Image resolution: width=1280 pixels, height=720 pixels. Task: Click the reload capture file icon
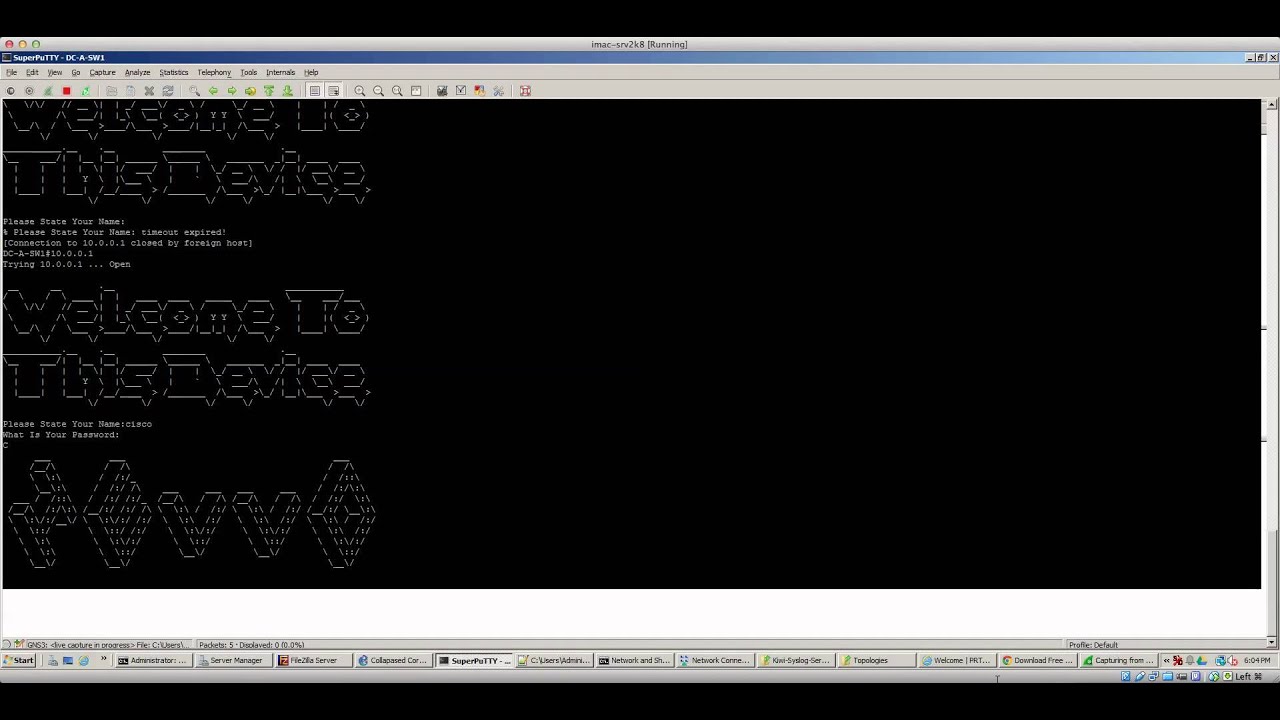pyautogui.click(x=168, y=91)
